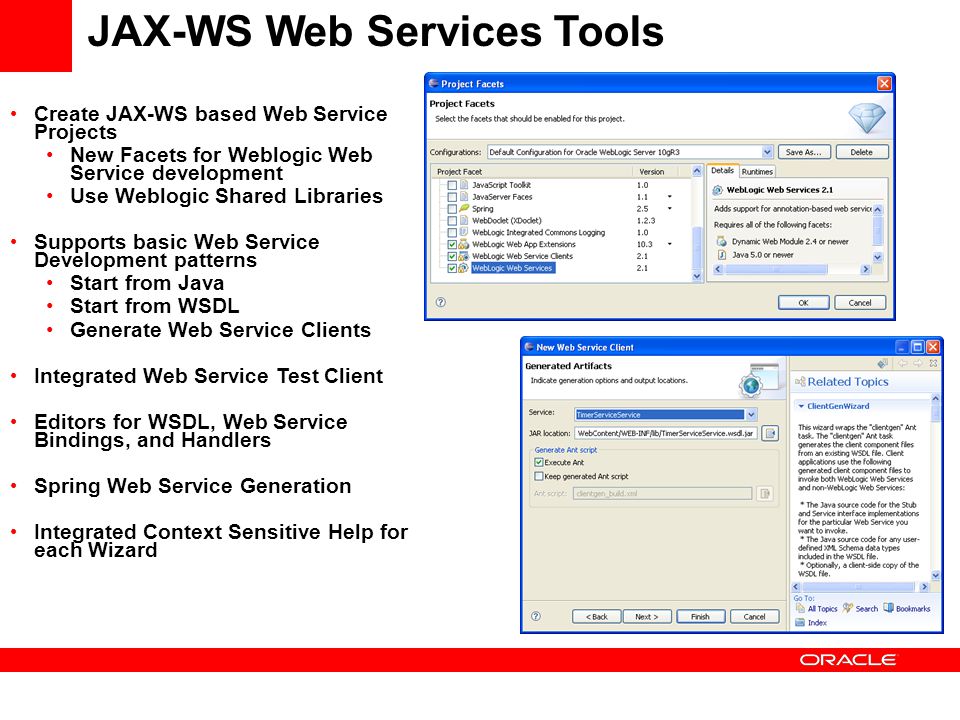Click the WebLogic Web App Extensions facet icon

(x=463, y=244)
